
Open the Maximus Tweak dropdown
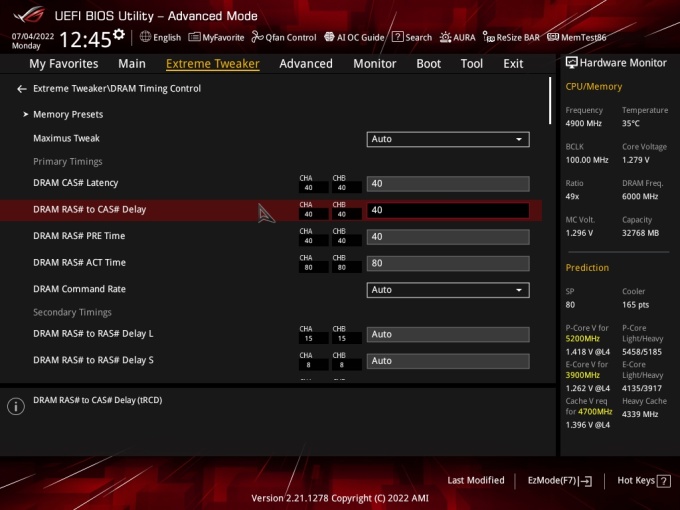coord(448,139)
